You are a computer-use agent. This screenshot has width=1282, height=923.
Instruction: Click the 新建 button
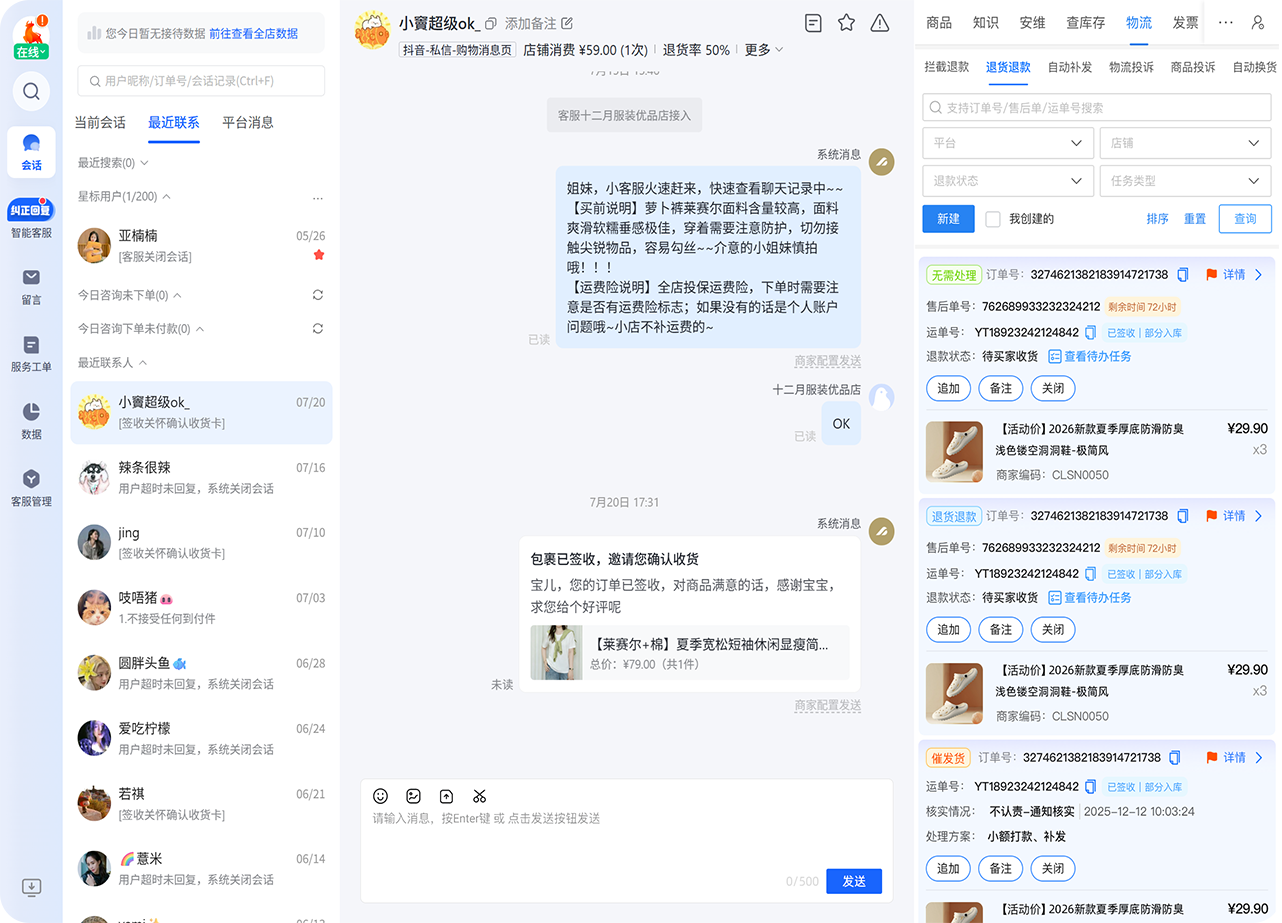coord(948,219)
